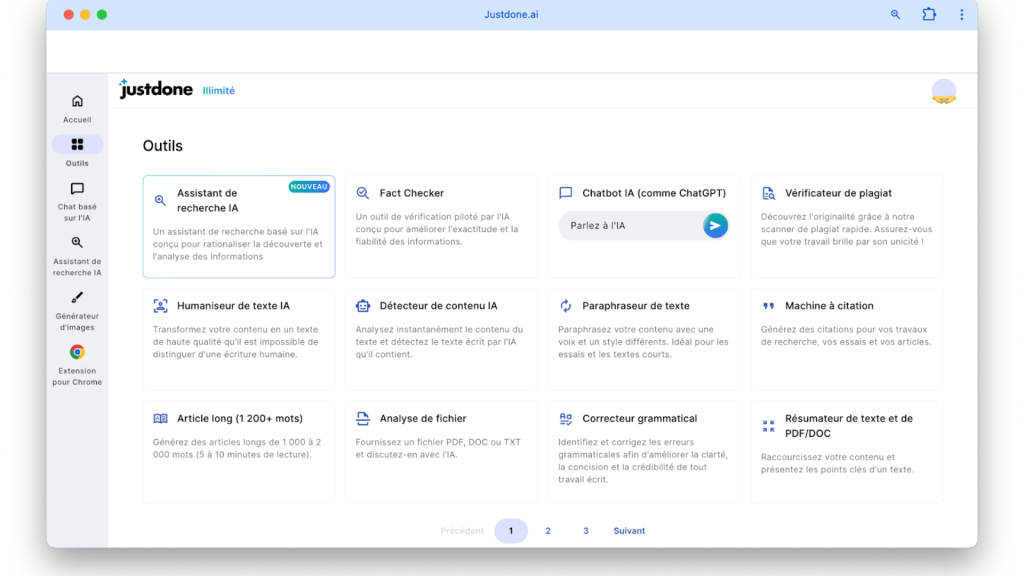This screenshot has height=576, width=1024.
Task: Click the Article long book icon
Action: point(160,419)
